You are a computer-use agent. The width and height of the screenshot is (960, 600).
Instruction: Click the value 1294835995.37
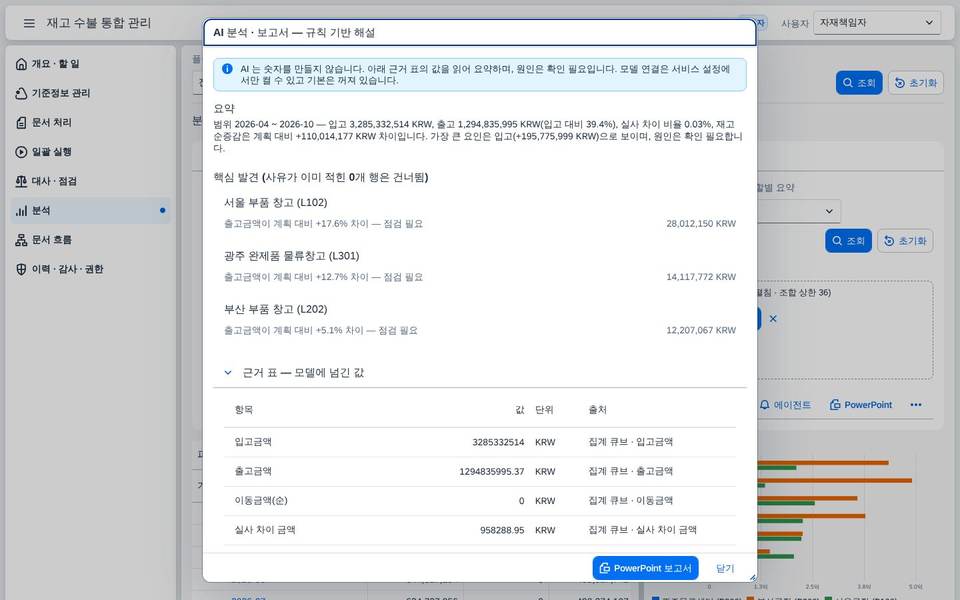pos(492,471)
